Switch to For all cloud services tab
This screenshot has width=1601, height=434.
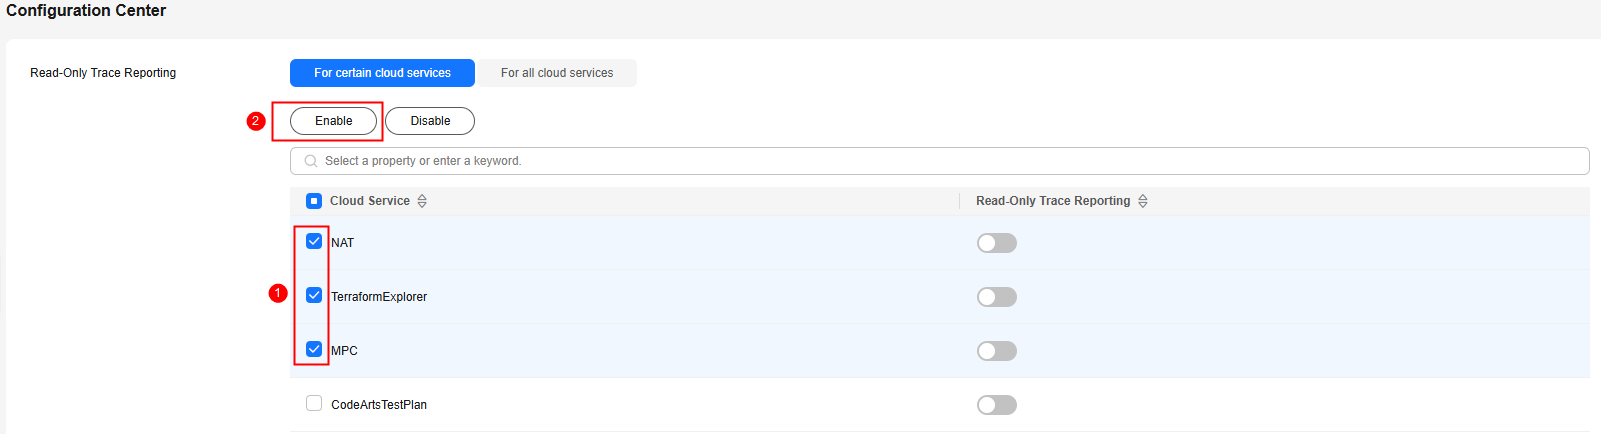pos(557,73)
